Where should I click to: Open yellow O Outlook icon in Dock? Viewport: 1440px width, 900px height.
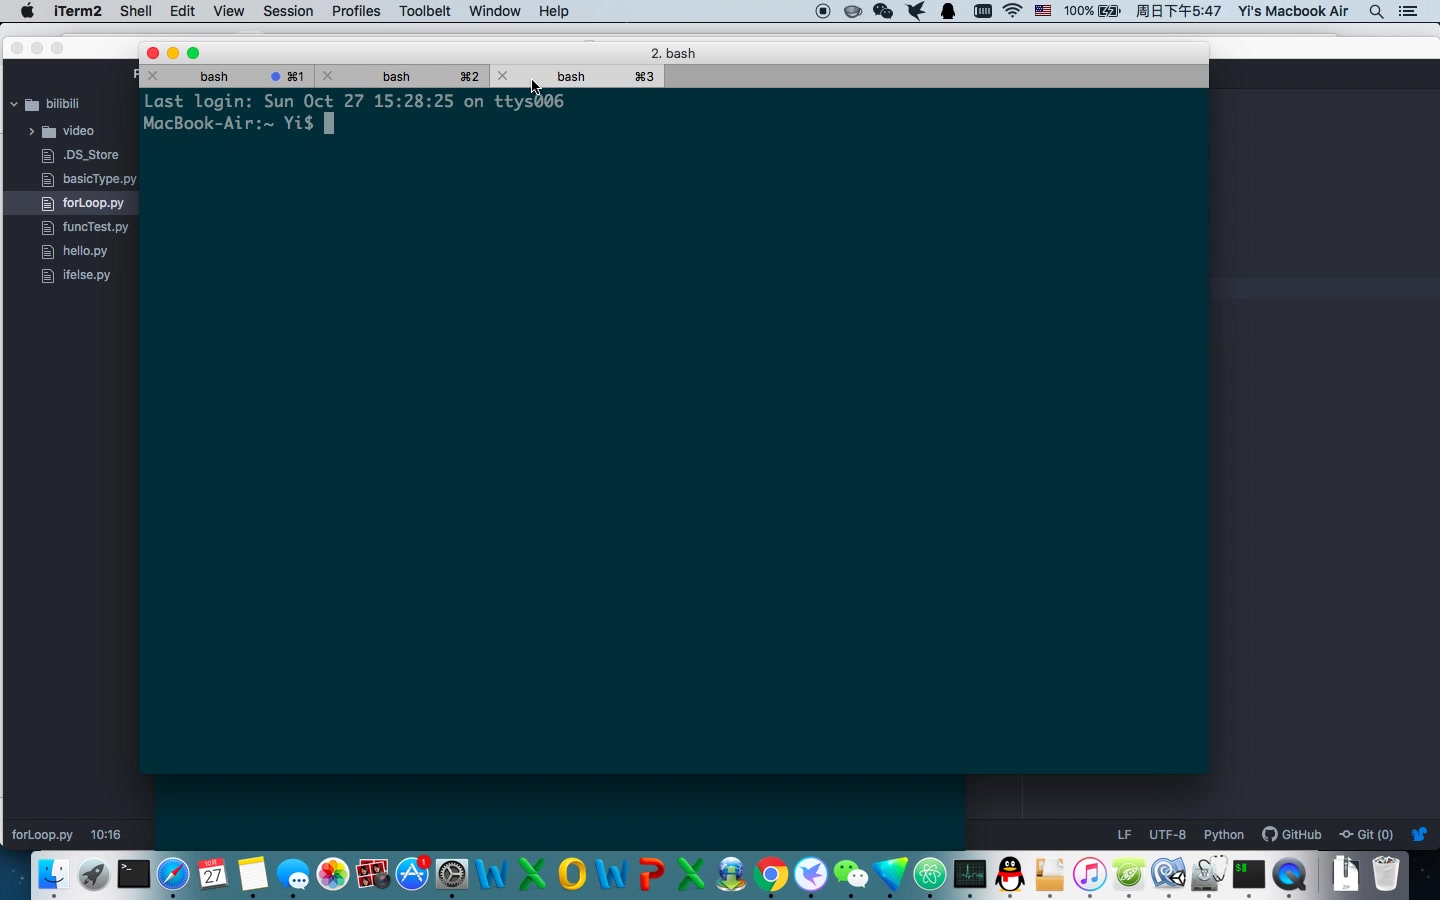(572, 875)
